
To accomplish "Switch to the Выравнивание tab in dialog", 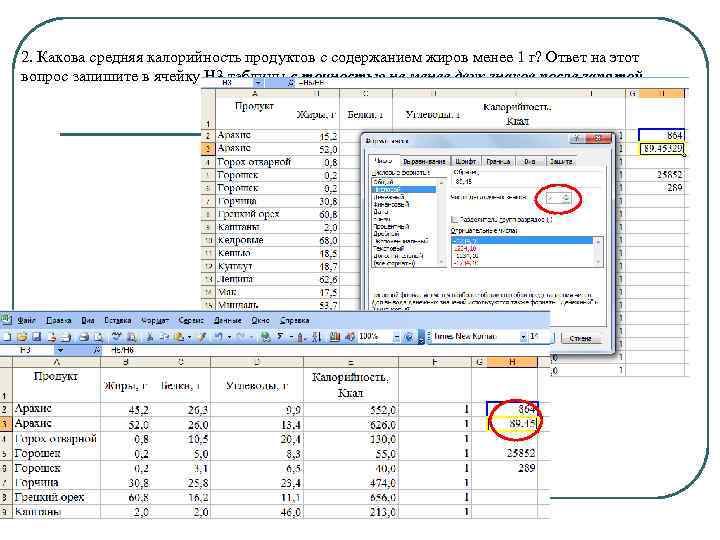I will tap(424, 162).
